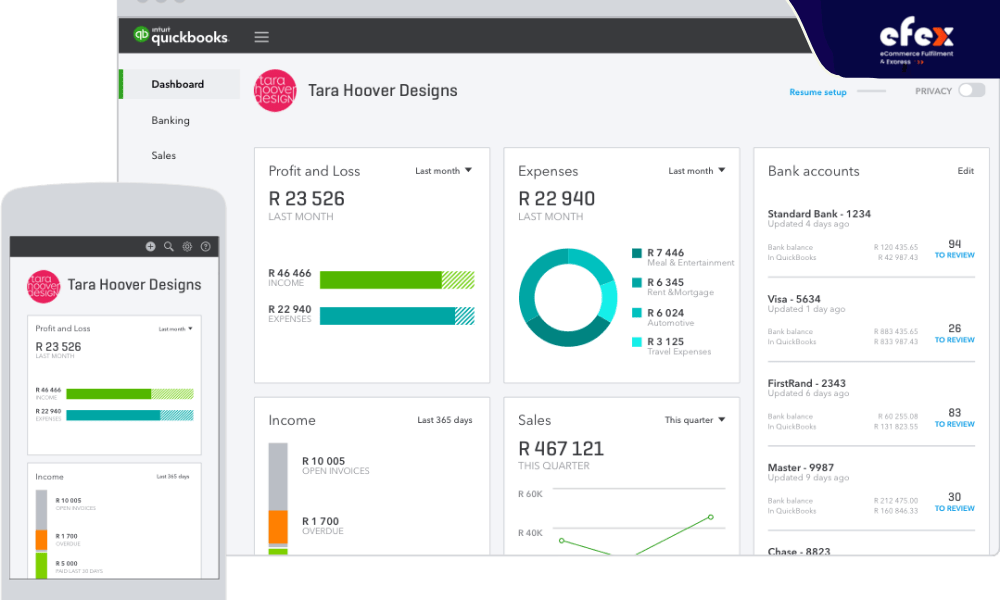Click the setup progress bar beside Resume setup

(x=871, y=91)
